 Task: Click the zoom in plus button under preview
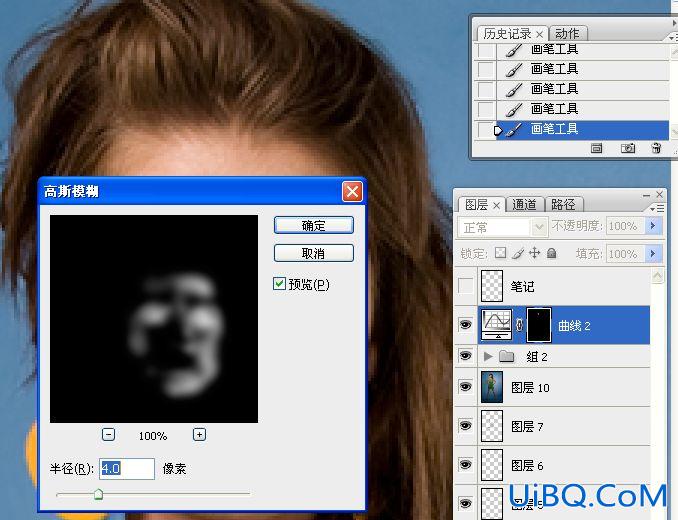pos(199,434)
